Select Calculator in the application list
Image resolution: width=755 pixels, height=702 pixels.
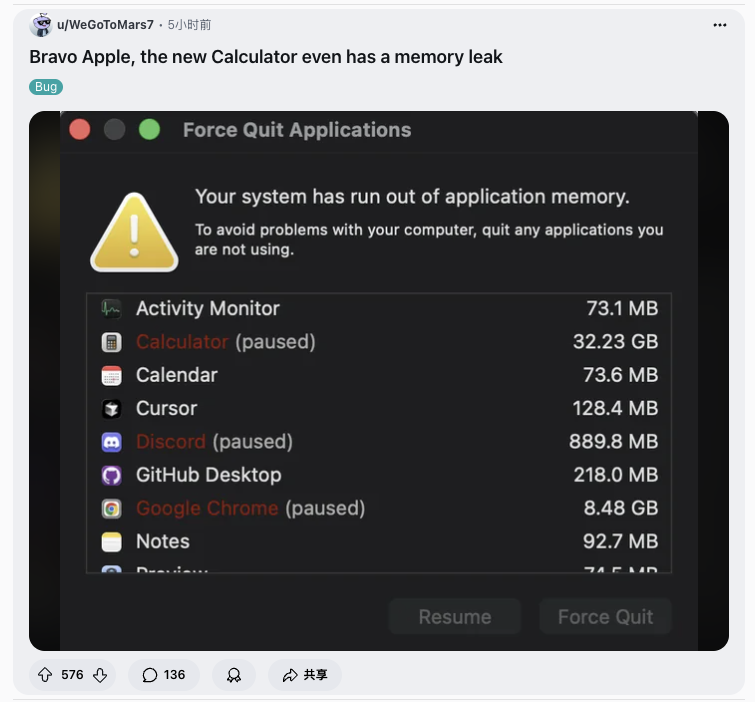tap(182, 342)
